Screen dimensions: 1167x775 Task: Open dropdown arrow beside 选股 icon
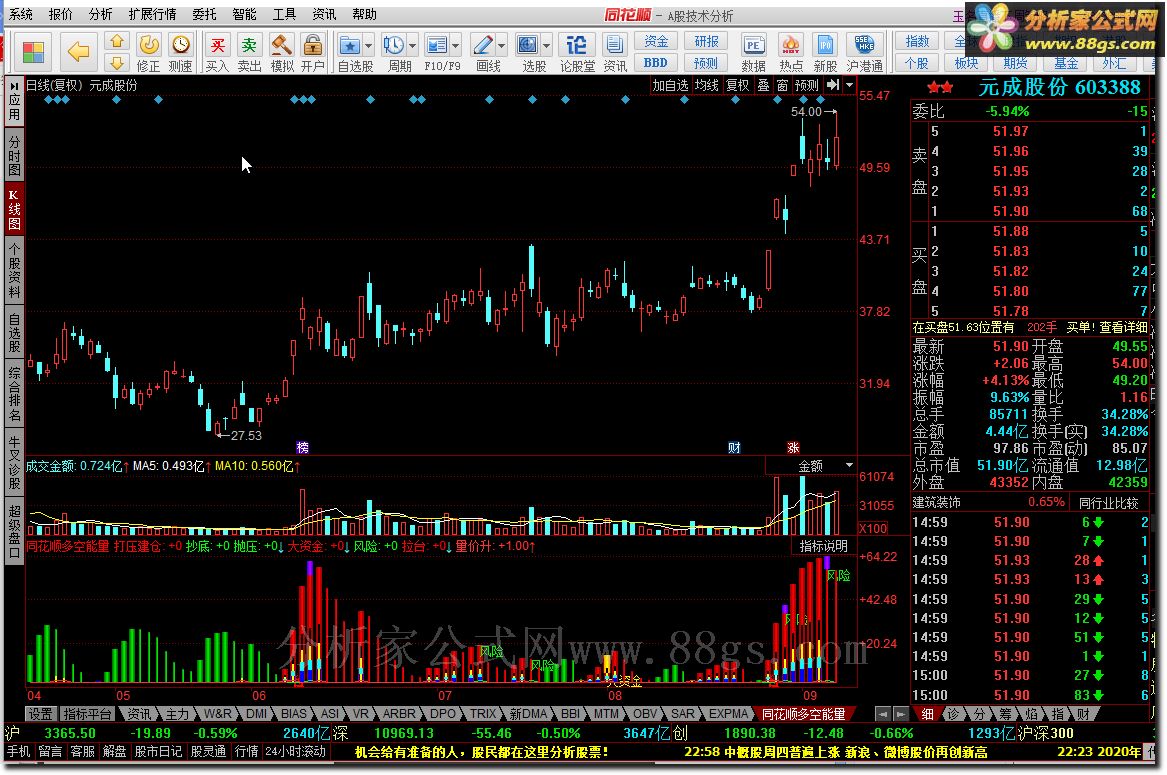point(547,46)
